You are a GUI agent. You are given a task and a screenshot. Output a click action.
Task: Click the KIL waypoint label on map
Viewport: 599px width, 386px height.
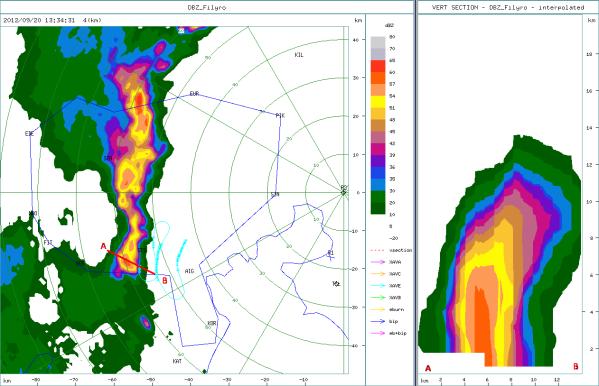tap(299, 55)
